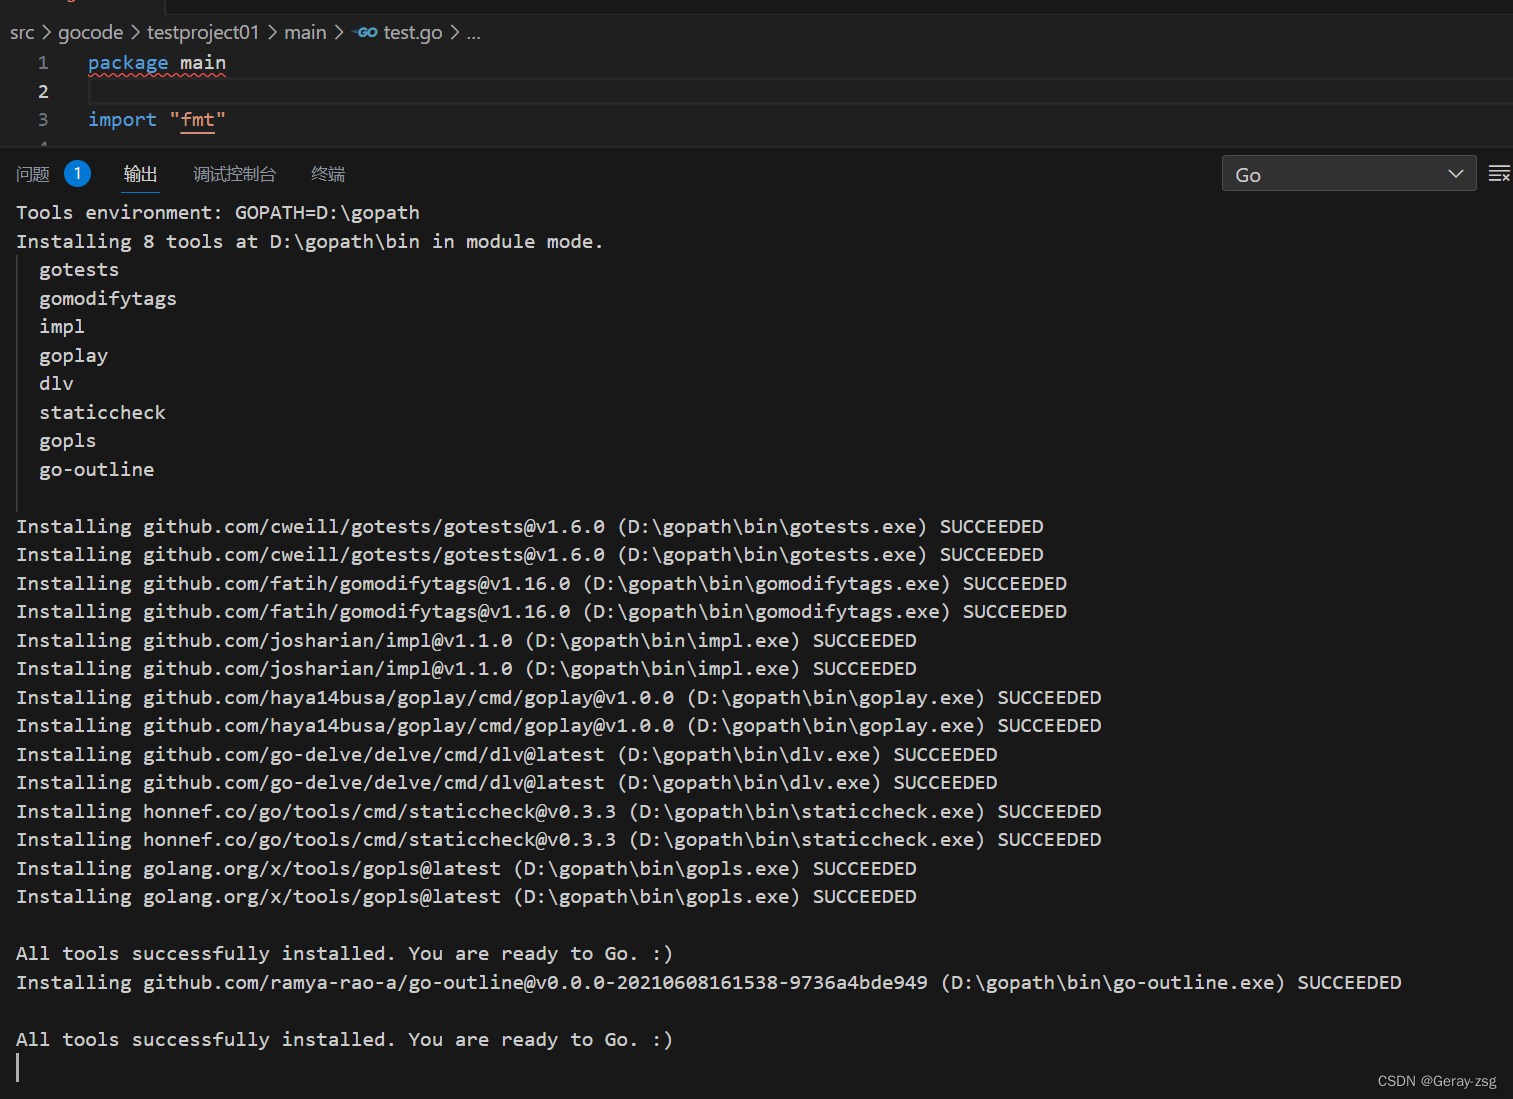Click the first impl@v1.1.0 installing line

click(467, 641)
